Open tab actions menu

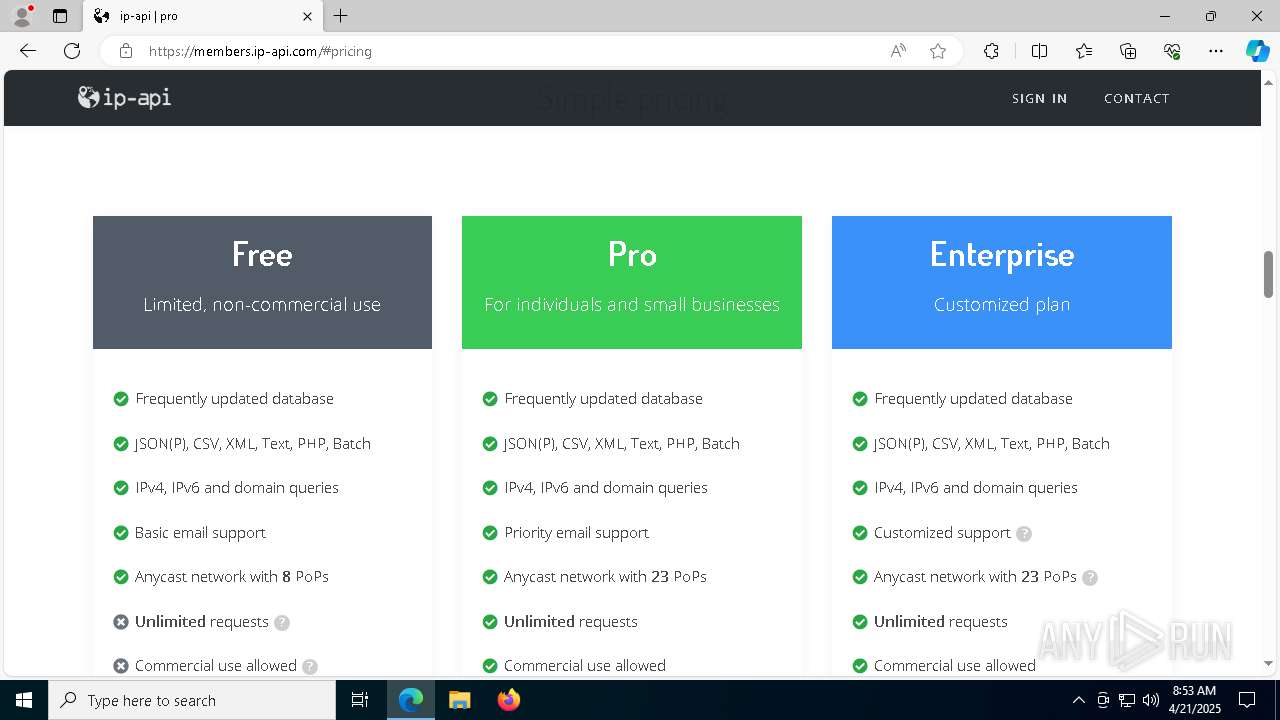(x=60, y=16)
